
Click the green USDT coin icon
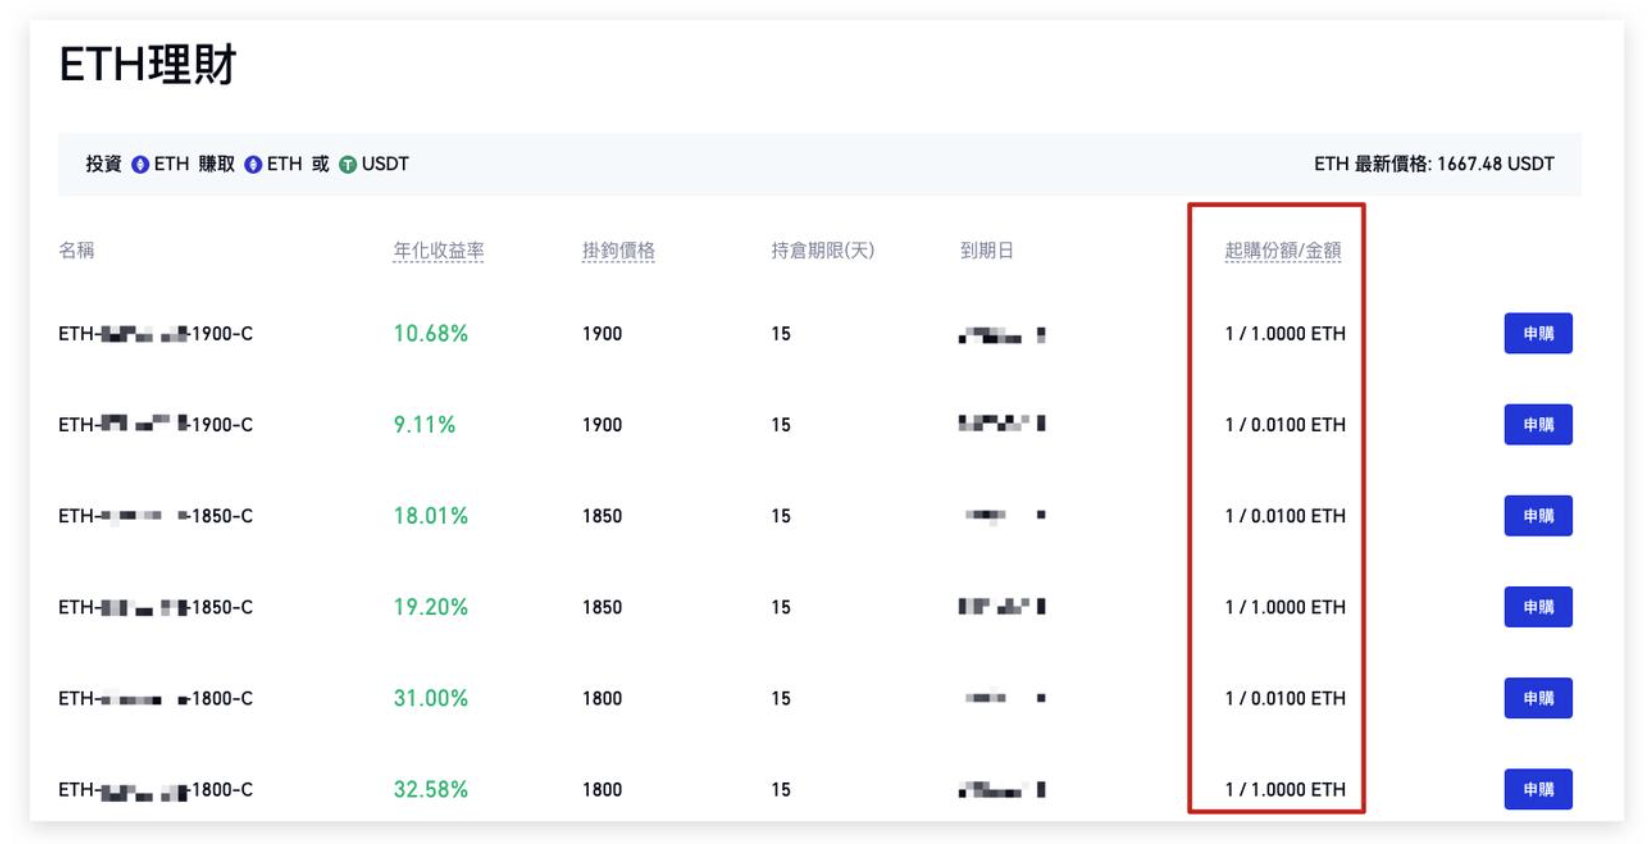[x=347, y=164]
